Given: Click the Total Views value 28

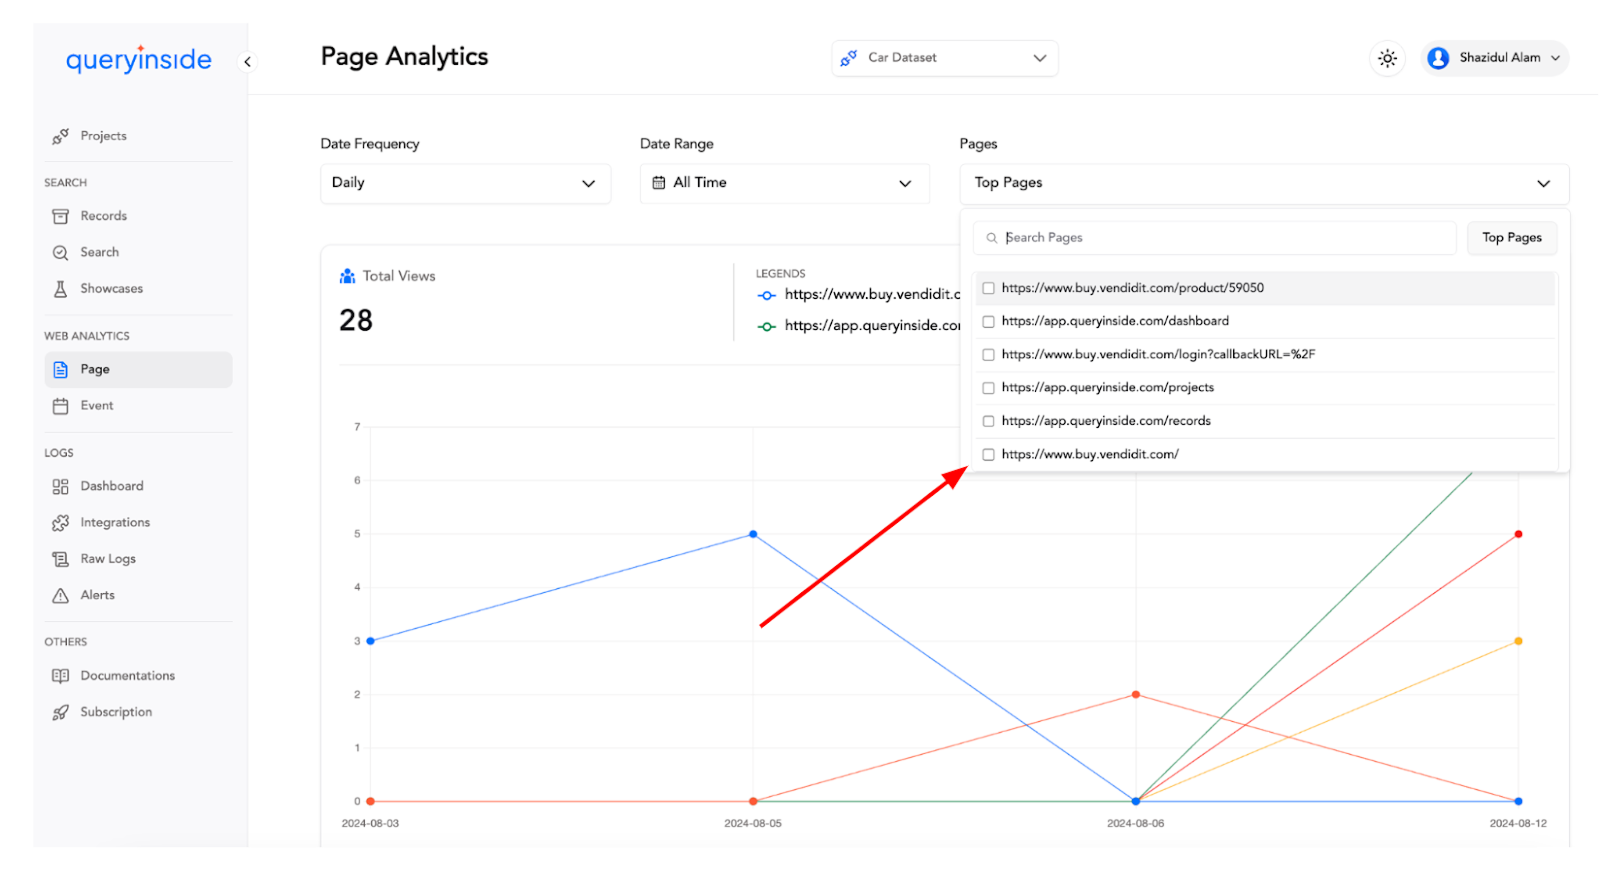Looking at the screenshot, I should [x=356, y=321].
